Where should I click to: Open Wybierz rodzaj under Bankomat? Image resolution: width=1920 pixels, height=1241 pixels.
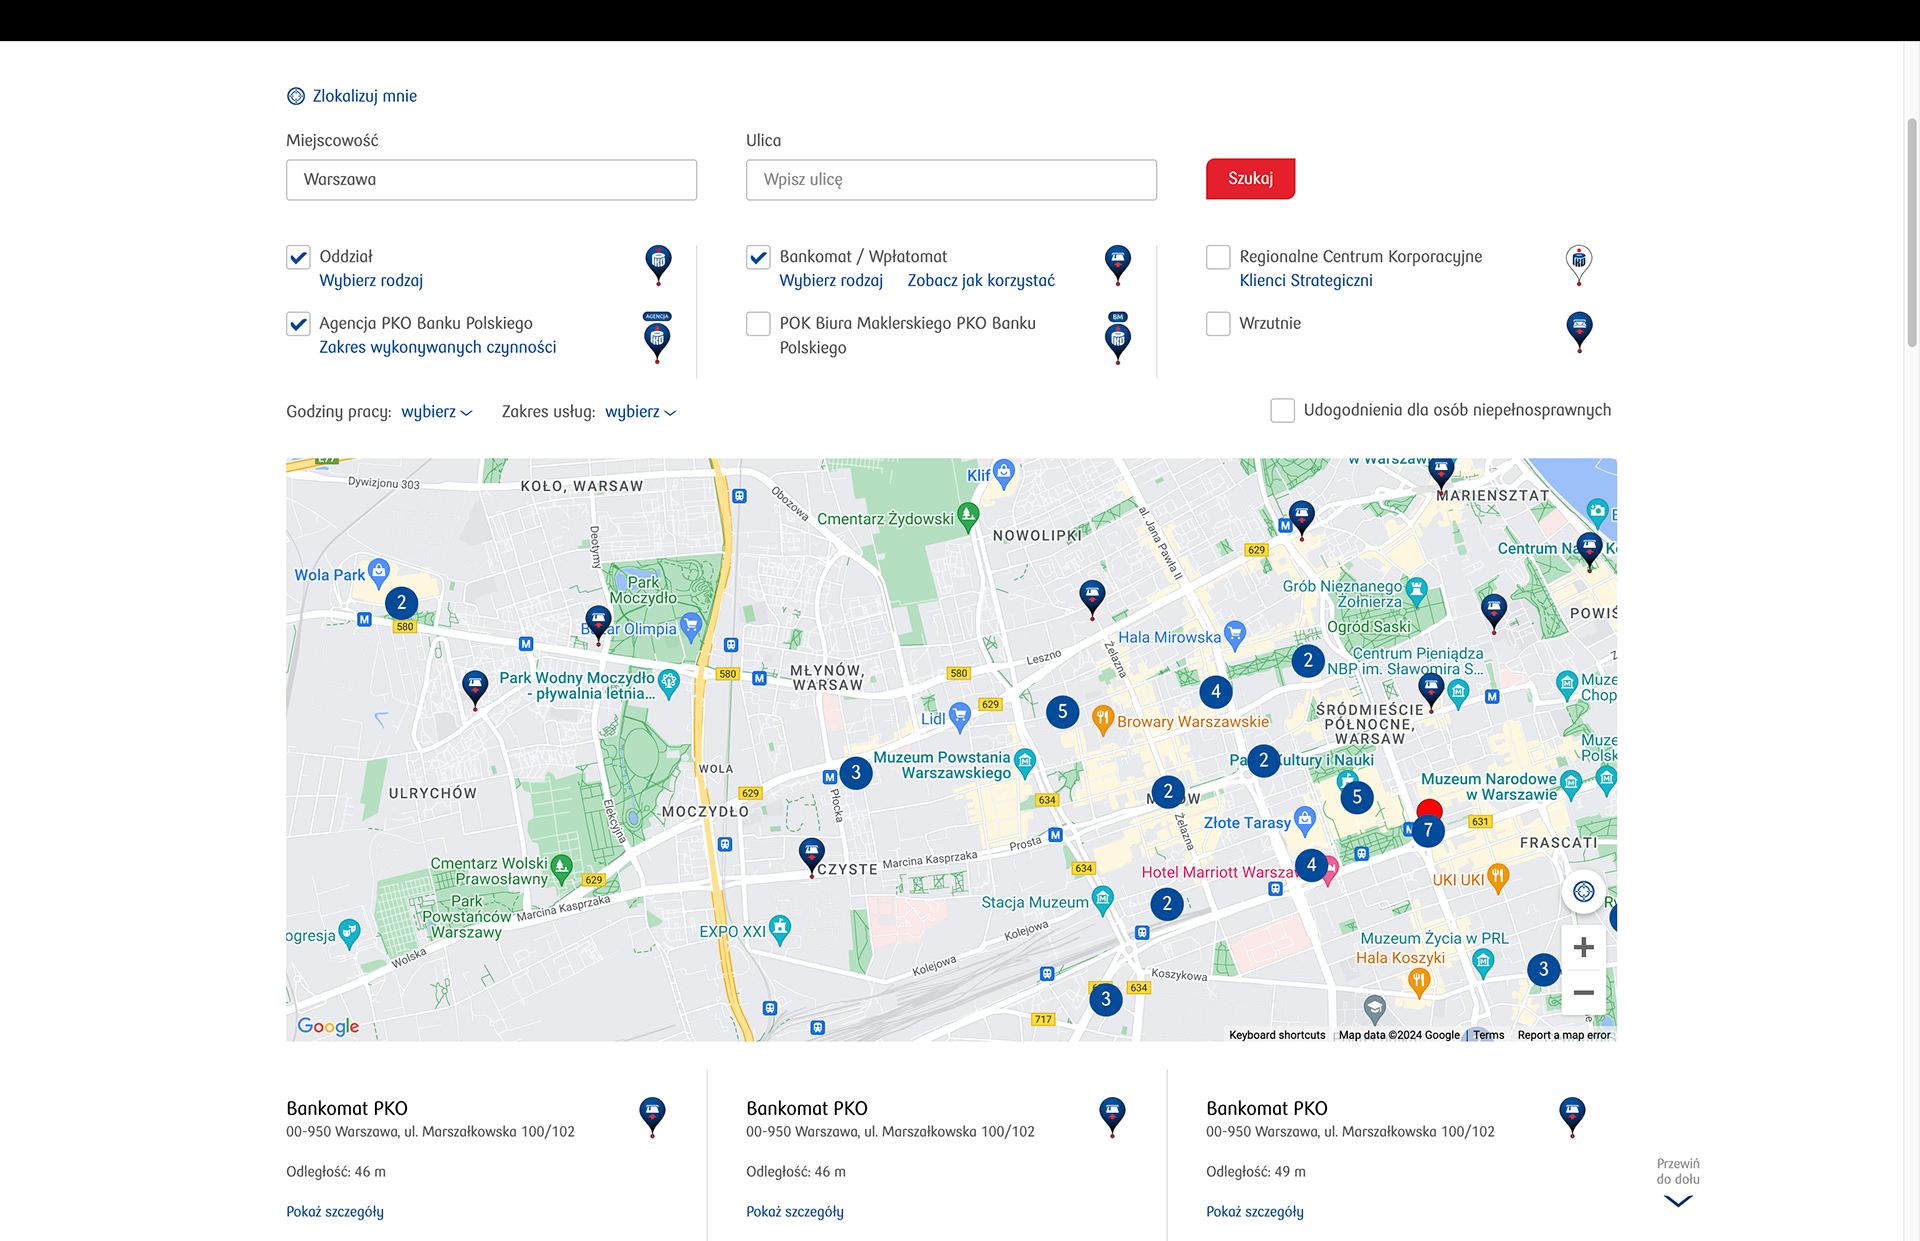[x=831, y=281]
